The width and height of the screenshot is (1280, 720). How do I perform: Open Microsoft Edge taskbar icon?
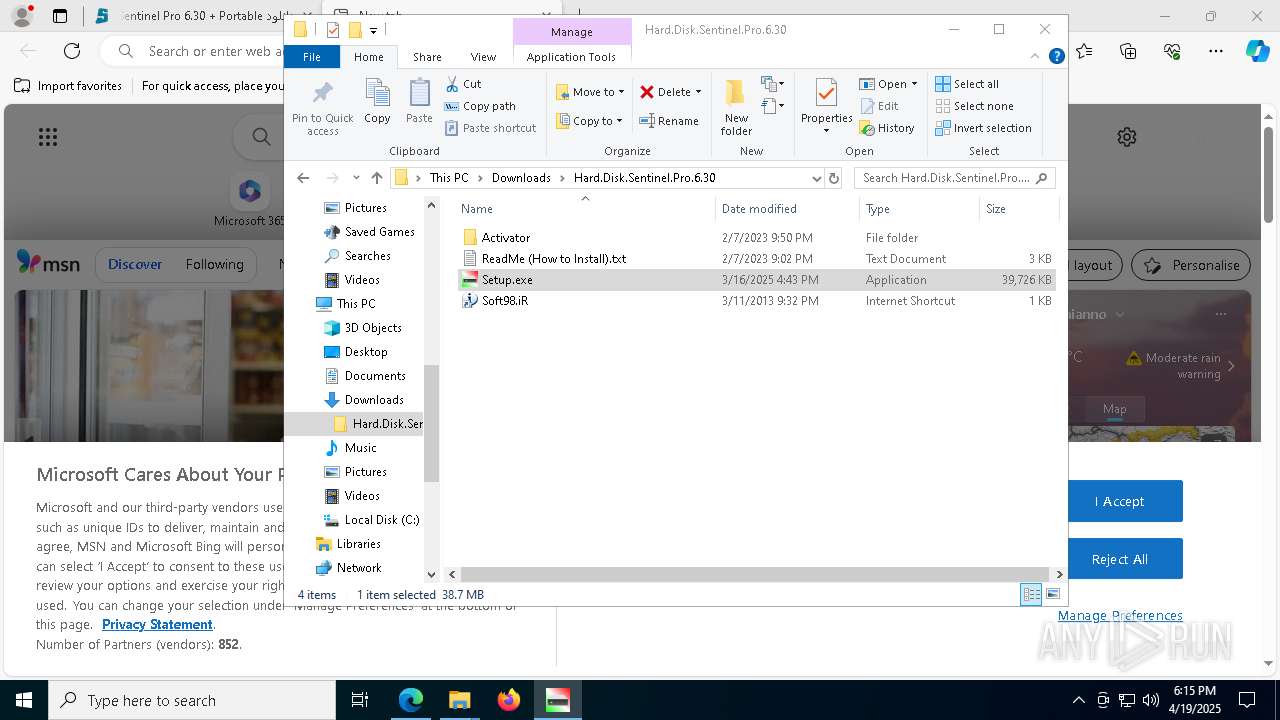411,700
